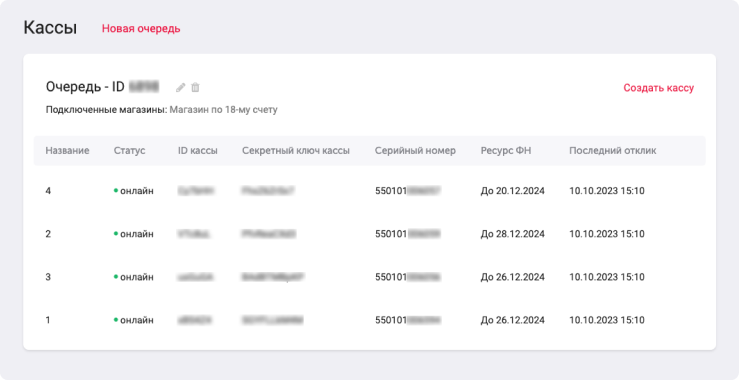Click the pencil edit icon next to queue ID
The image size is (739, 380).
tap(181, 88)
